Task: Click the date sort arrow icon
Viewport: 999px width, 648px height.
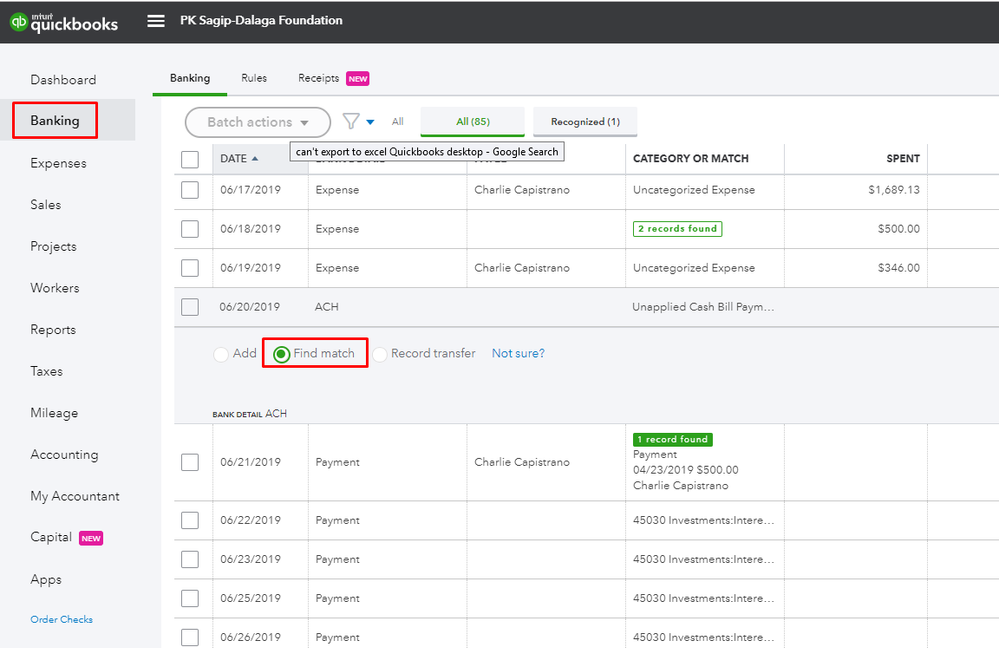Action: pyautogui.click(x=255, y=158)
